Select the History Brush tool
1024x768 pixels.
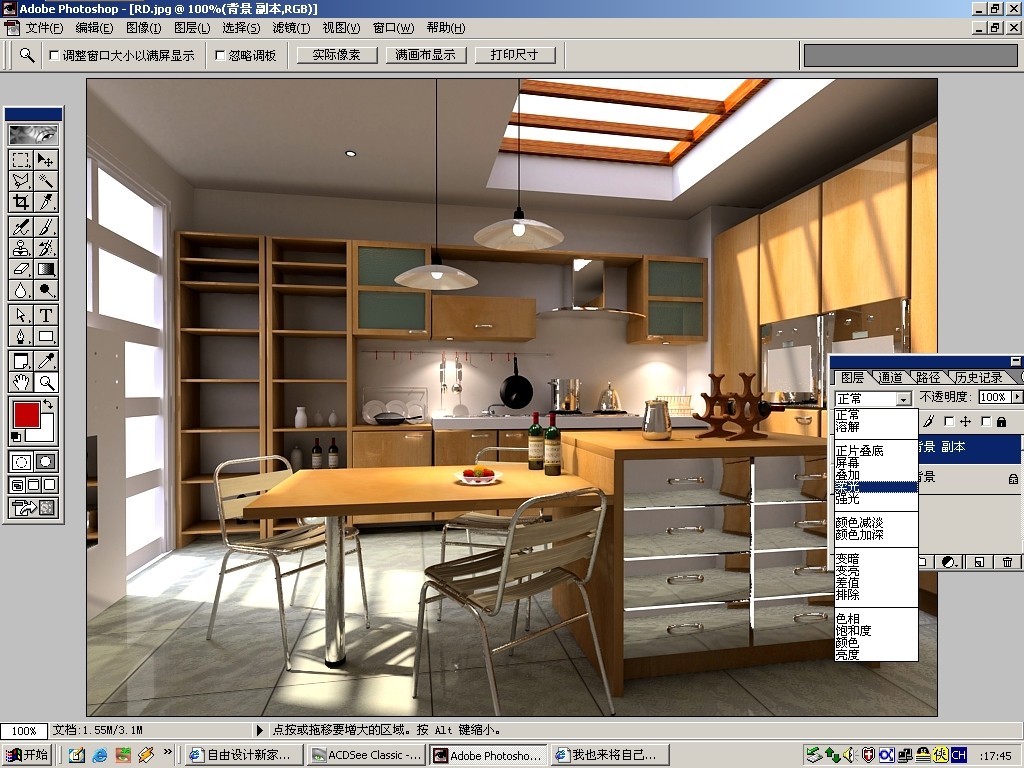tap(46, 248)
